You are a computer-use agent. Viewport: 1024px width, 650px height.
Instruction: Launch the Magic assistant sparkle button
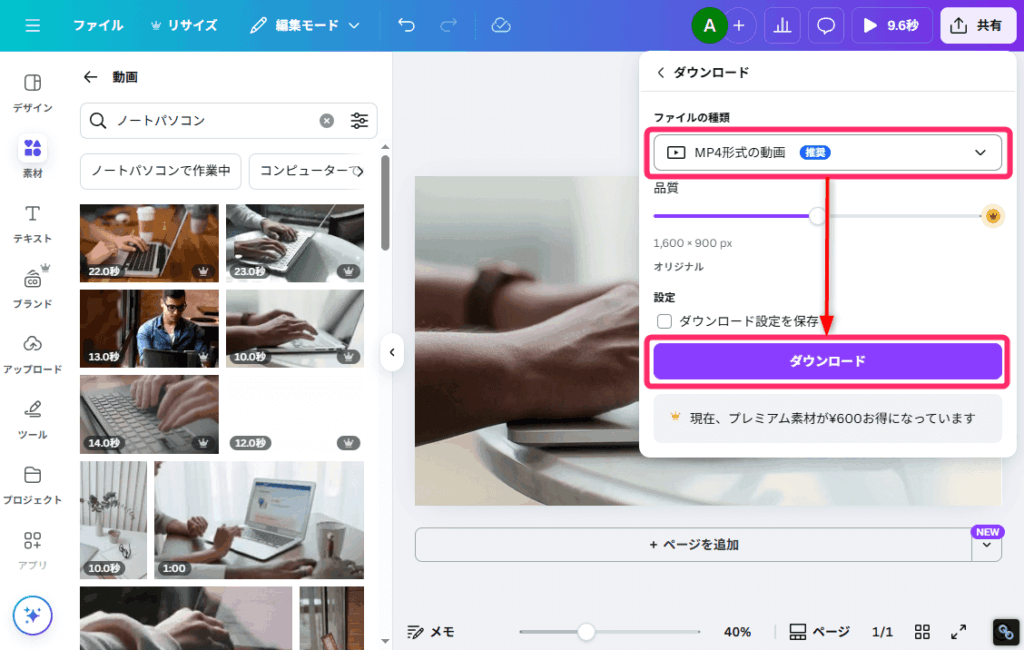pyautogui.click(x=32, y=615)
